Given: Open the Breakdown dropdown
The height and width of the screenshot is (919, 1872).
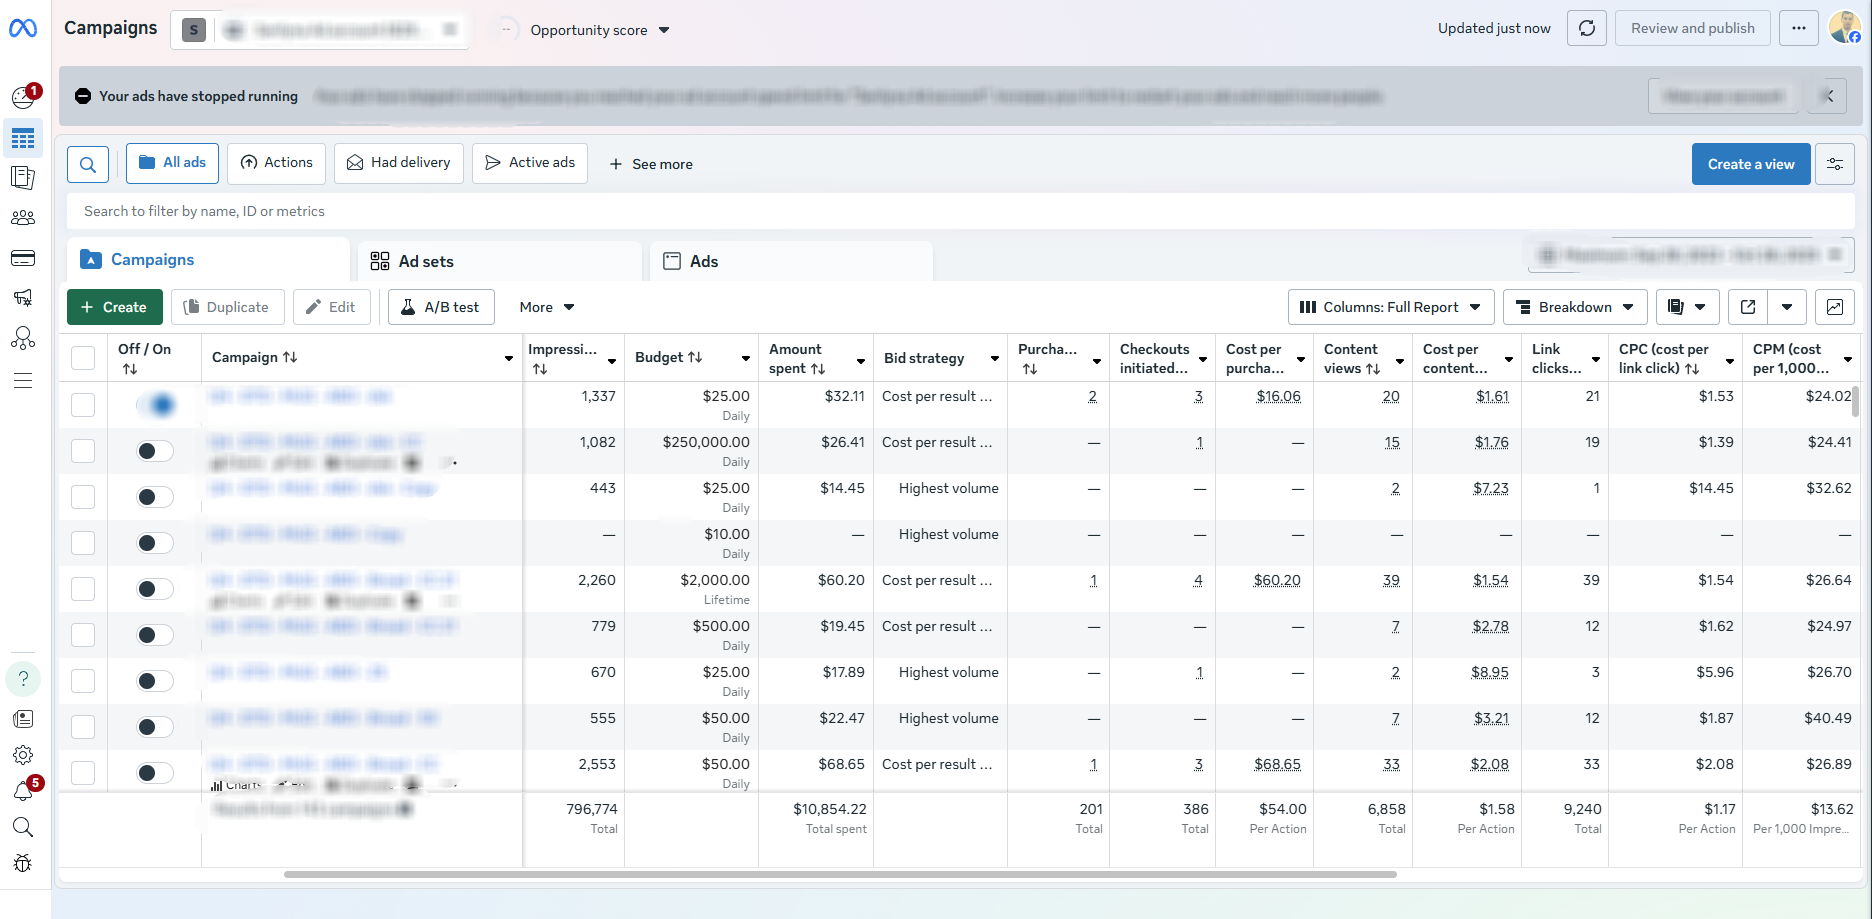Looking at the screenshot, I should [x=1576, y=307].
